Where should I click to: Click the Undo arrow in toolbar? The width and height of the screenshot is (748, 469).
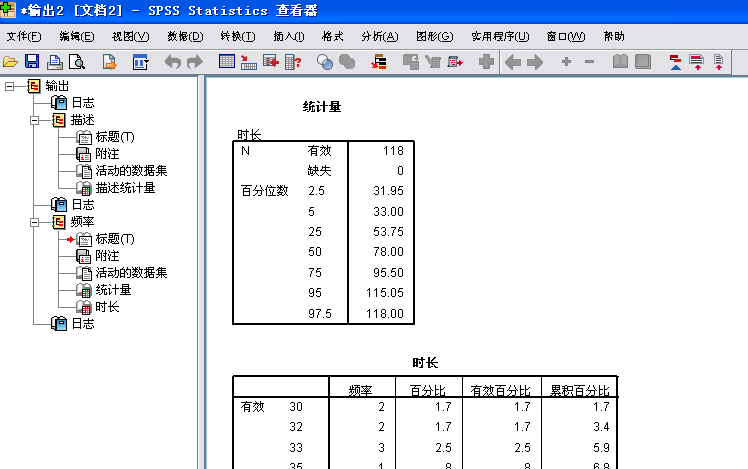pos(171,62)
